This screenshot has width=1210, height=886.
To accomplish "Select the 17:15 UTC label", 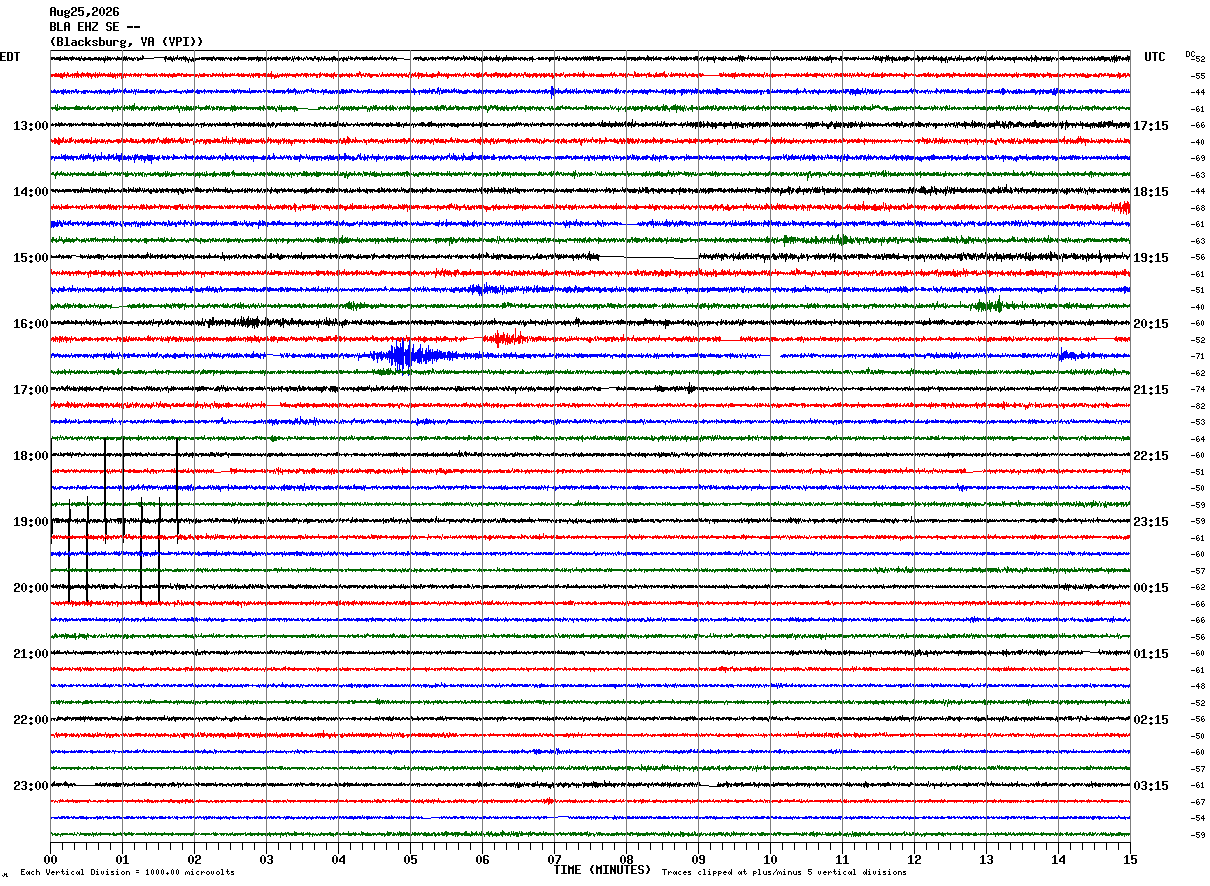I will click(1151, 126).
